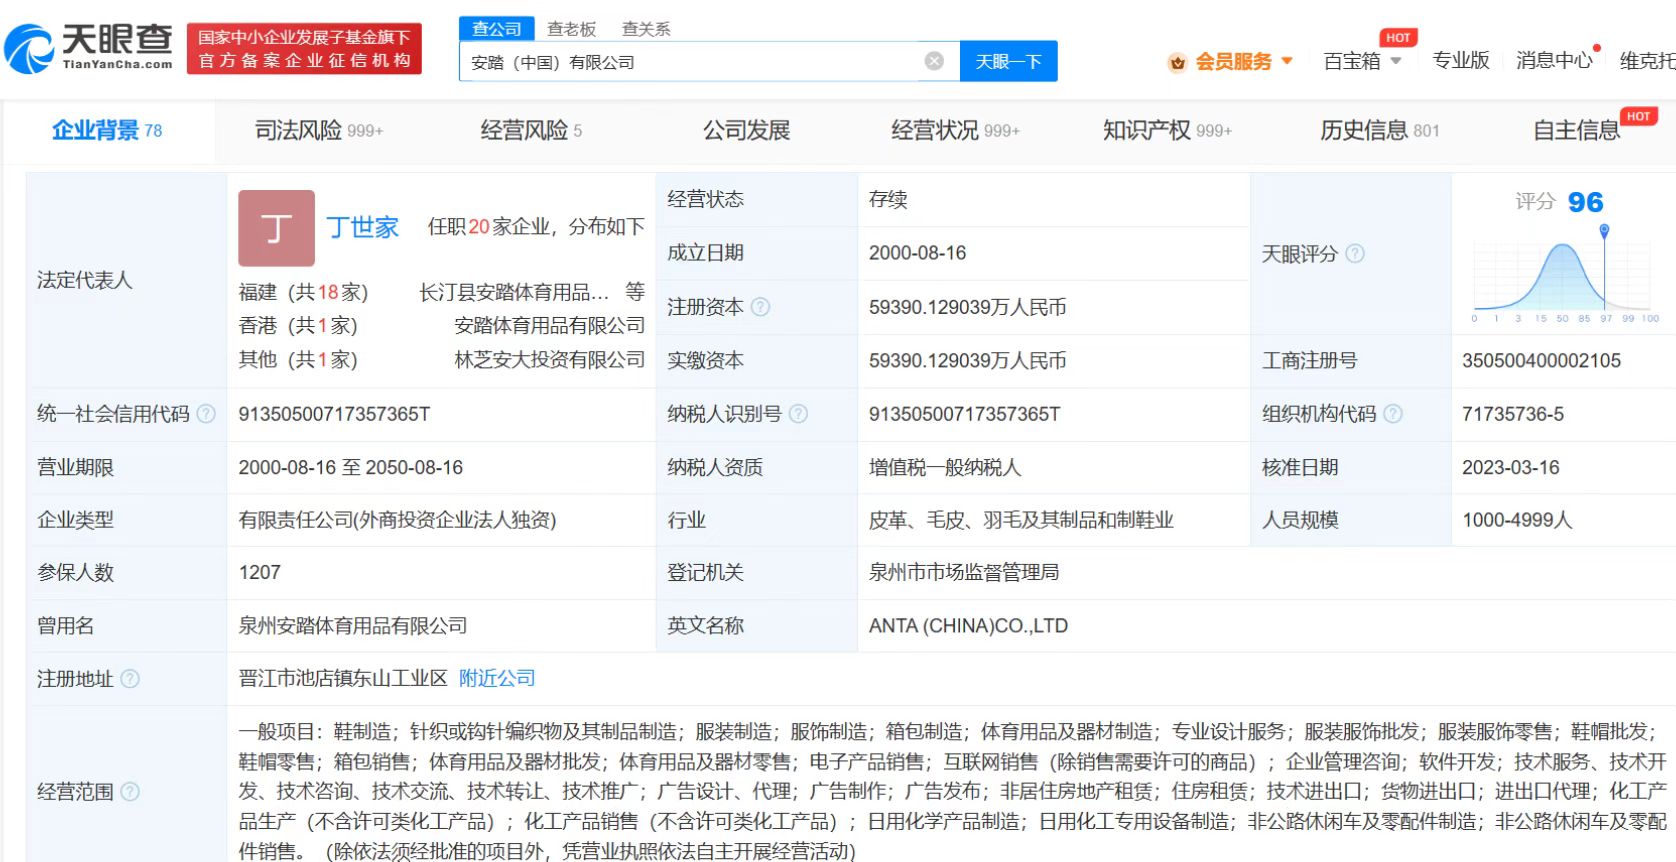Click help icon next to 注册地址

click(x=130, y=679)
